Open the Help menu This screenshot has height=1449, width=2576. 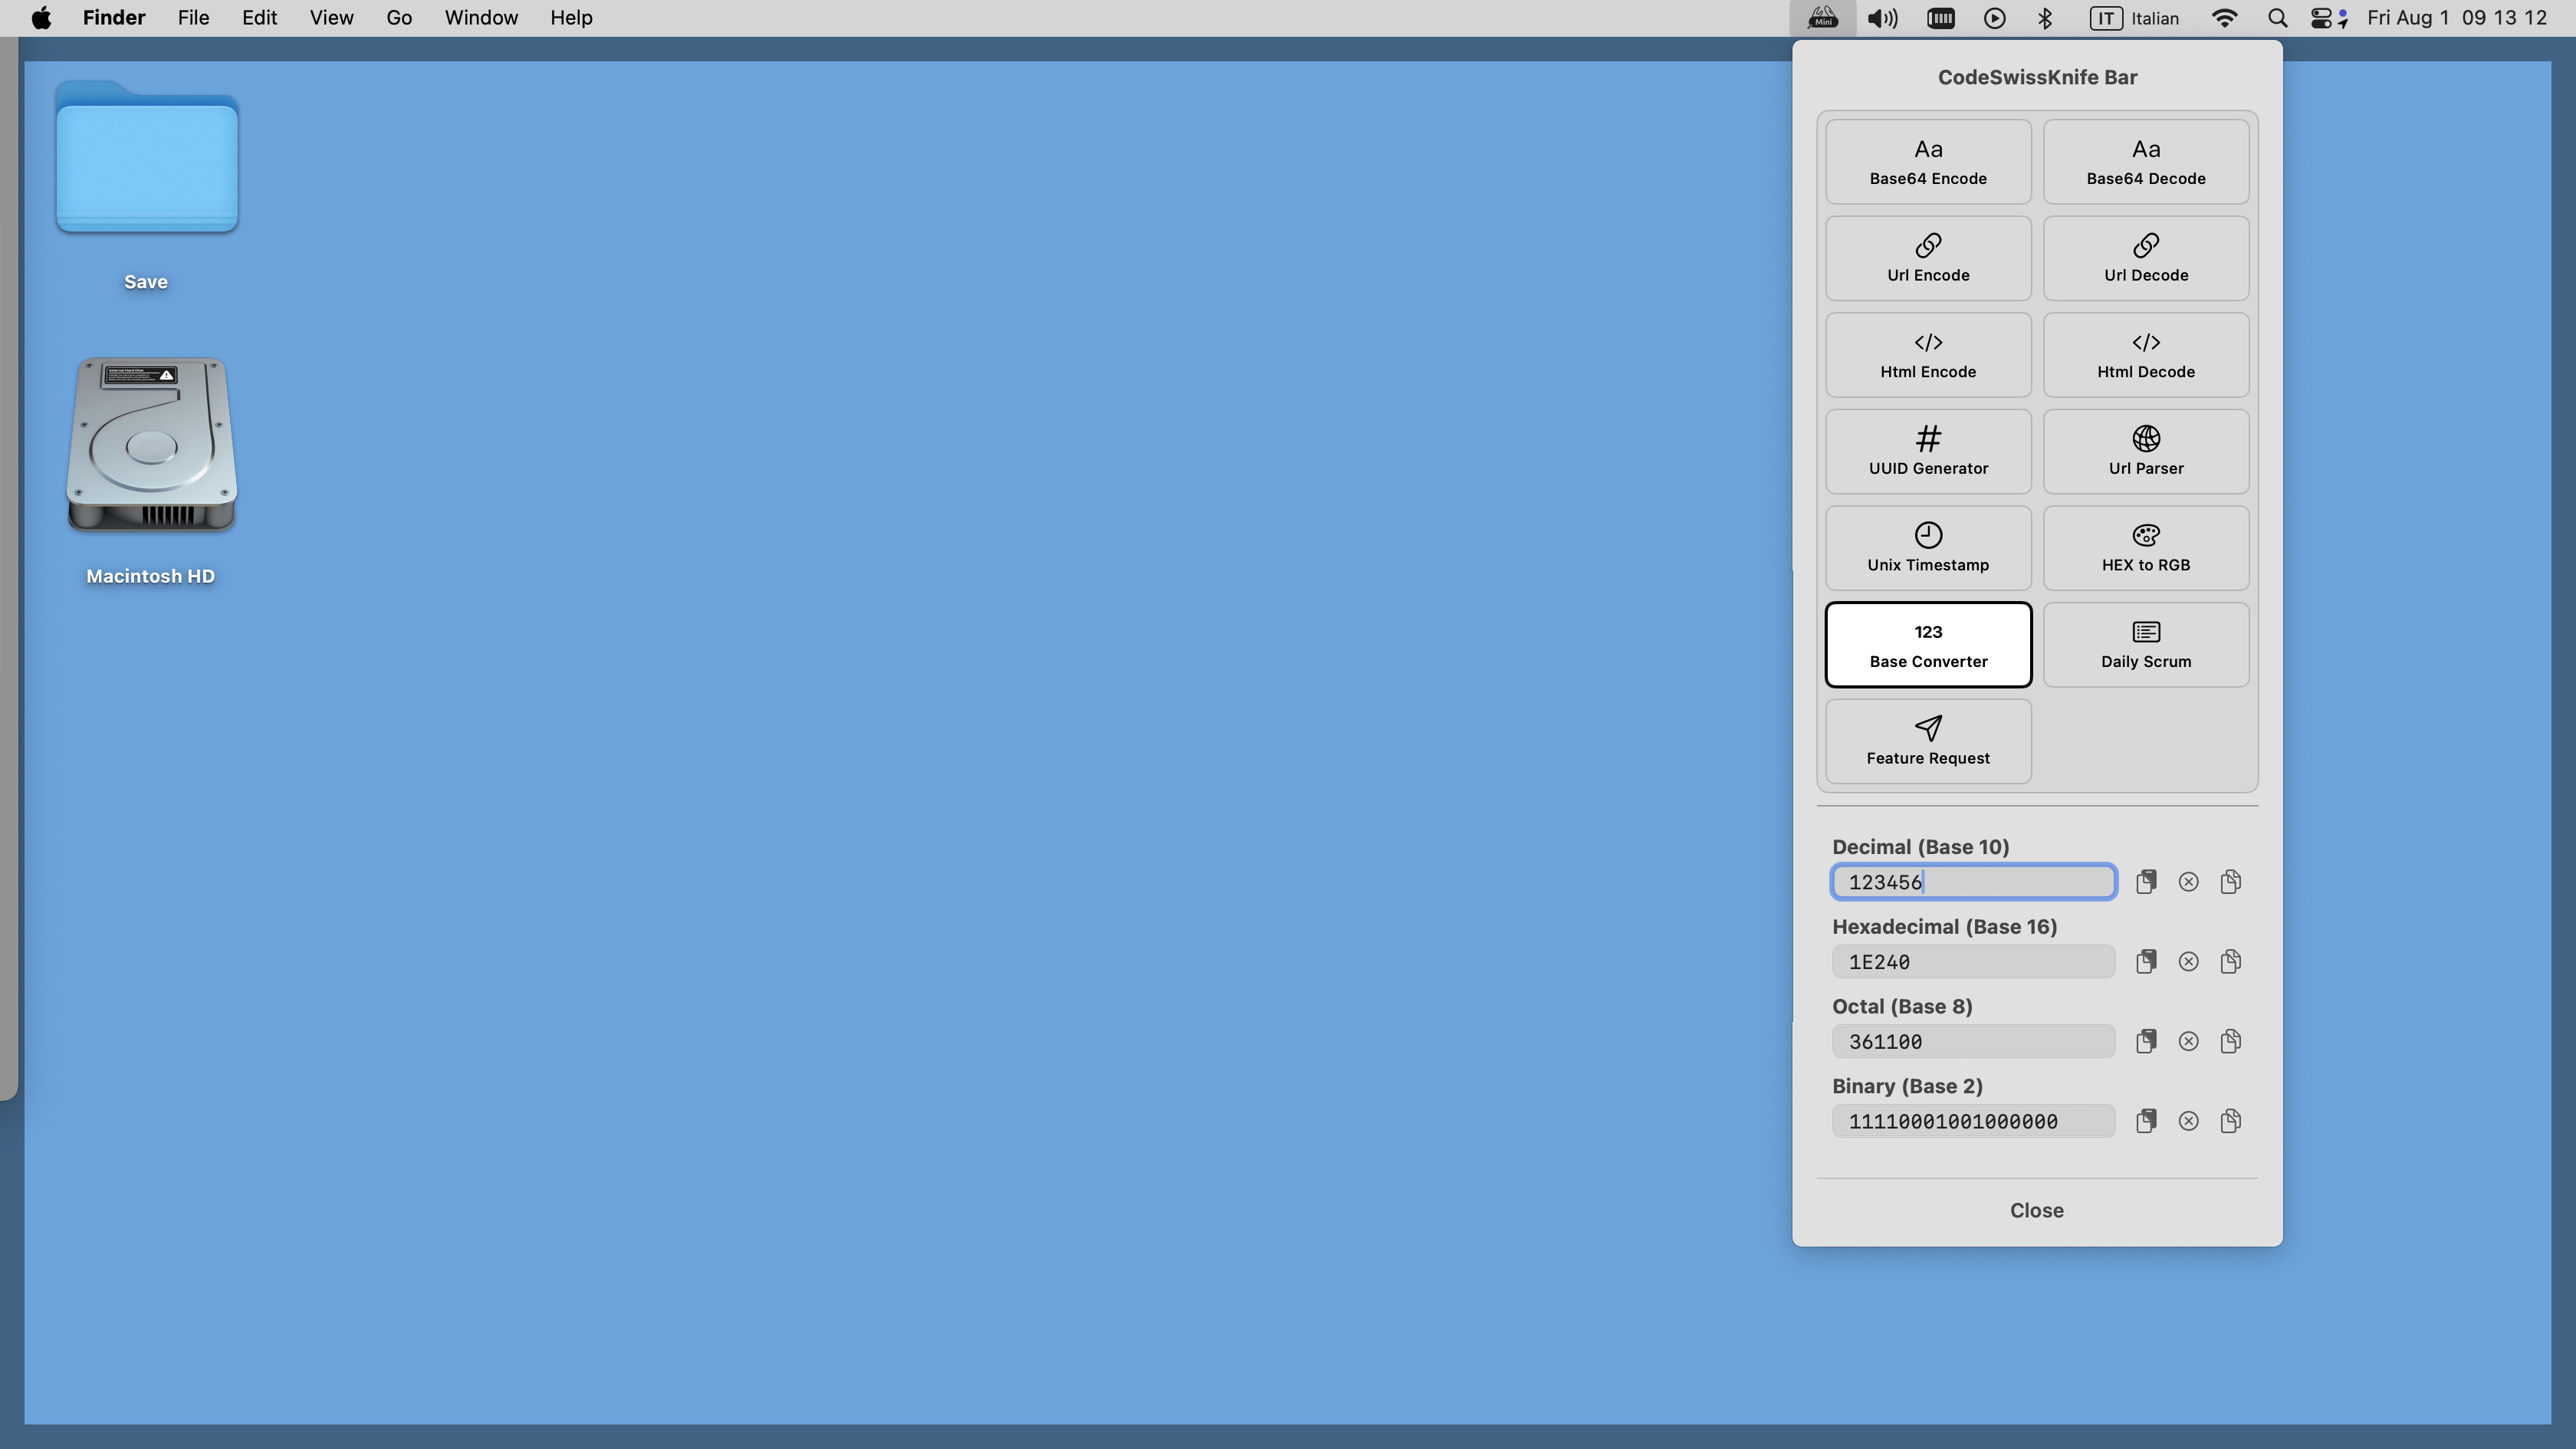tap(571, 18)
